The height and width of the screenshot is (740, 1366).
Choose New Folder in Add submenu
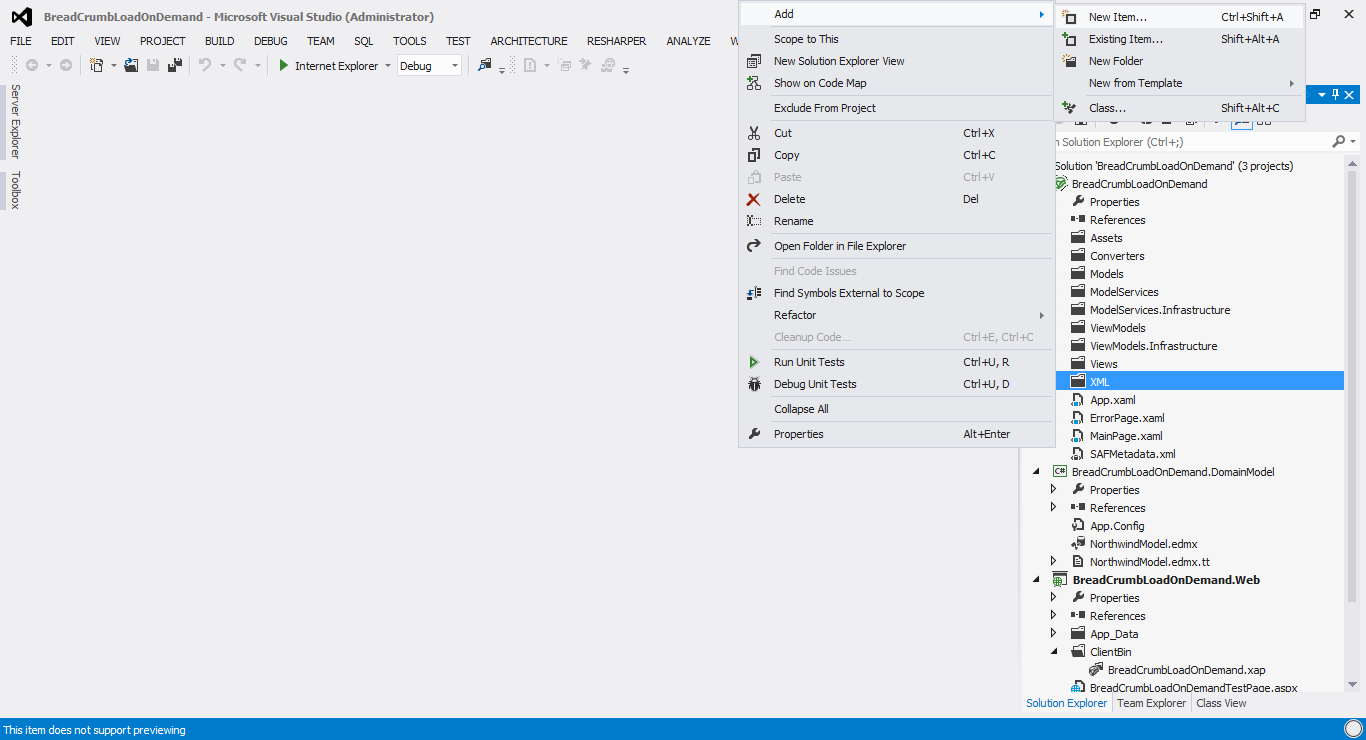pos(1180,61)
